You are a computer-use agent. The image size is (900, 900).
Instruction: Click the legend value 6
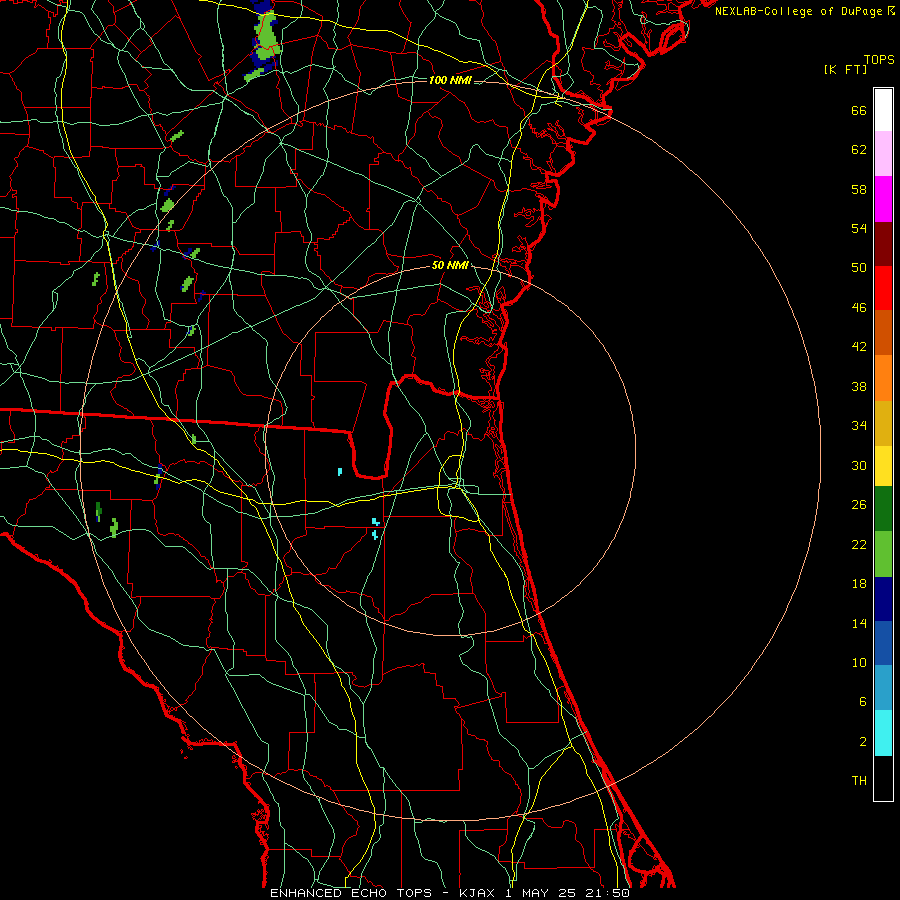click(x=862, y=702)
